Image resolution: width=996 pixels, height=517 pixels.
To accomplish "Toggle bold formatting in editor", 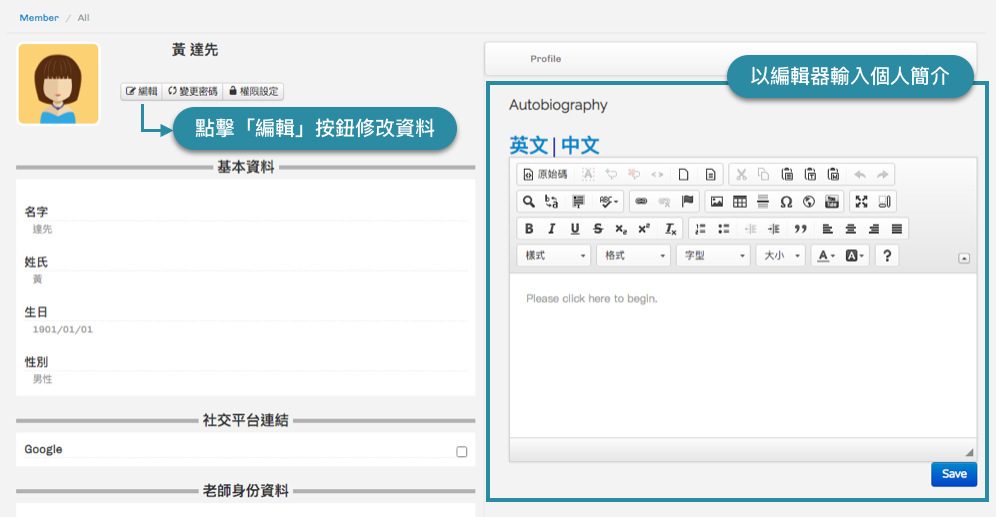I will coord(529,229).
